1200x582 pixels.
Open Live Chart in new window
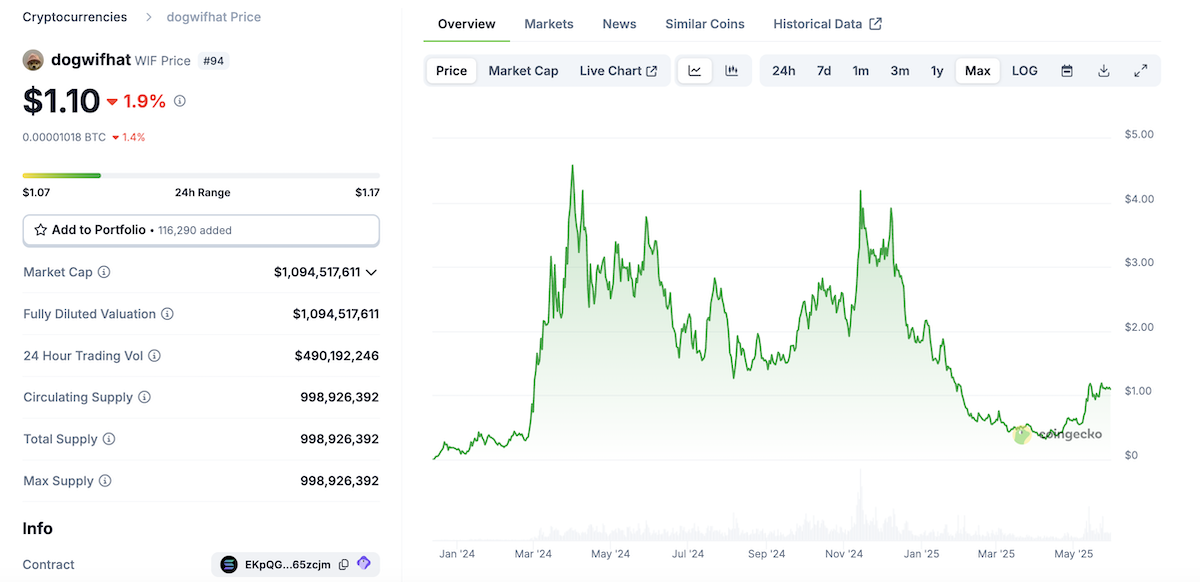618,71
